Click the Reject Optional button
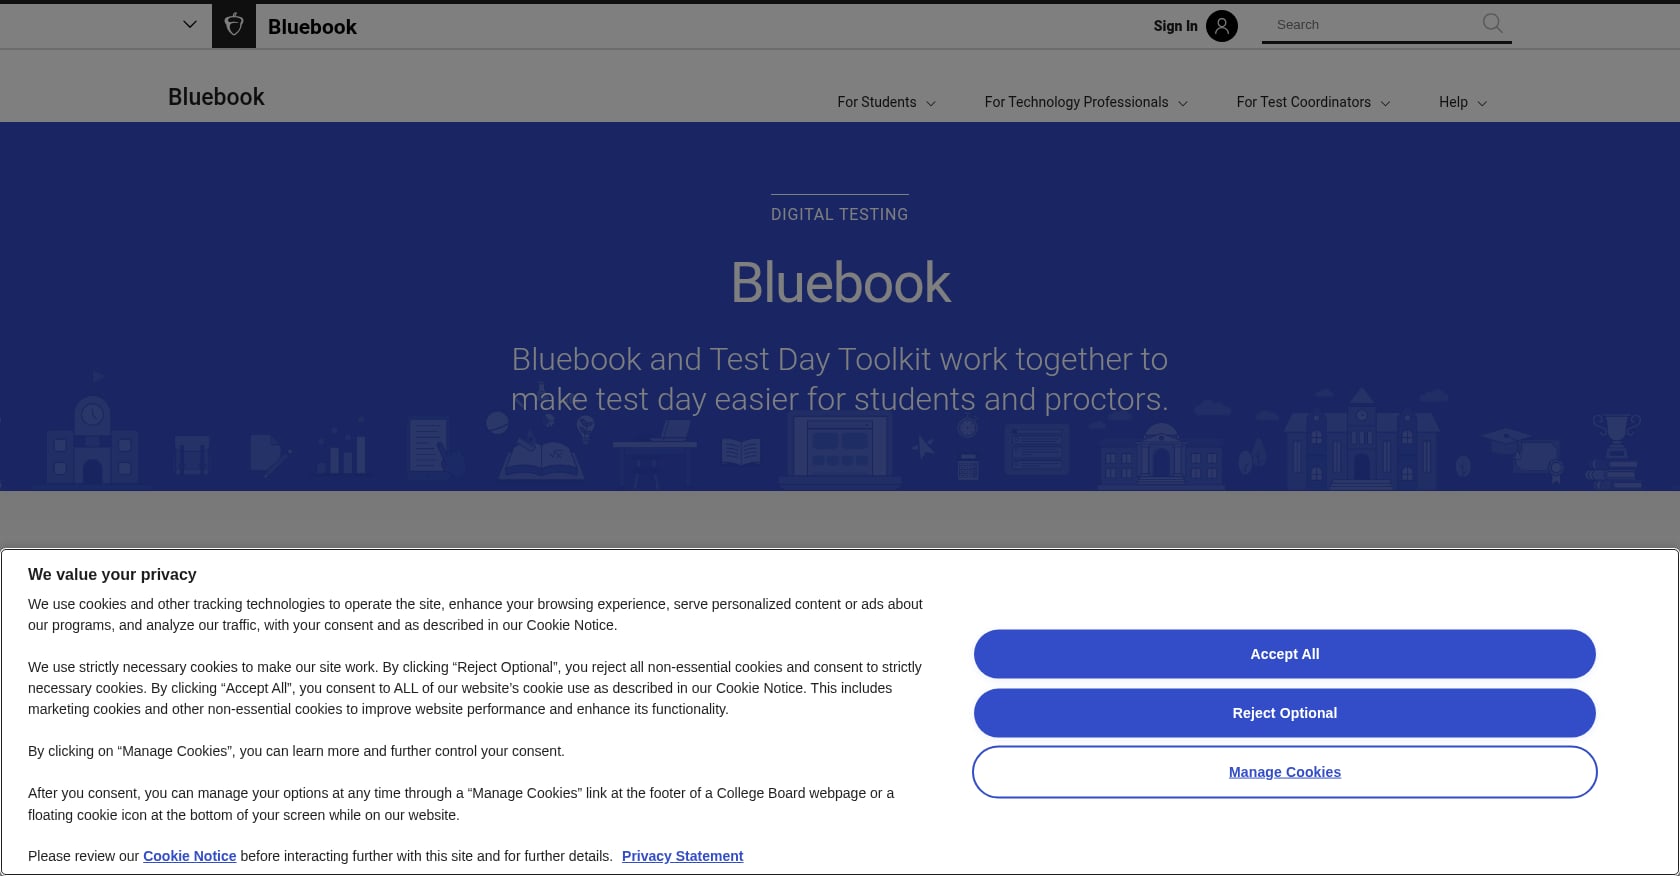 tap(1284, 713)
